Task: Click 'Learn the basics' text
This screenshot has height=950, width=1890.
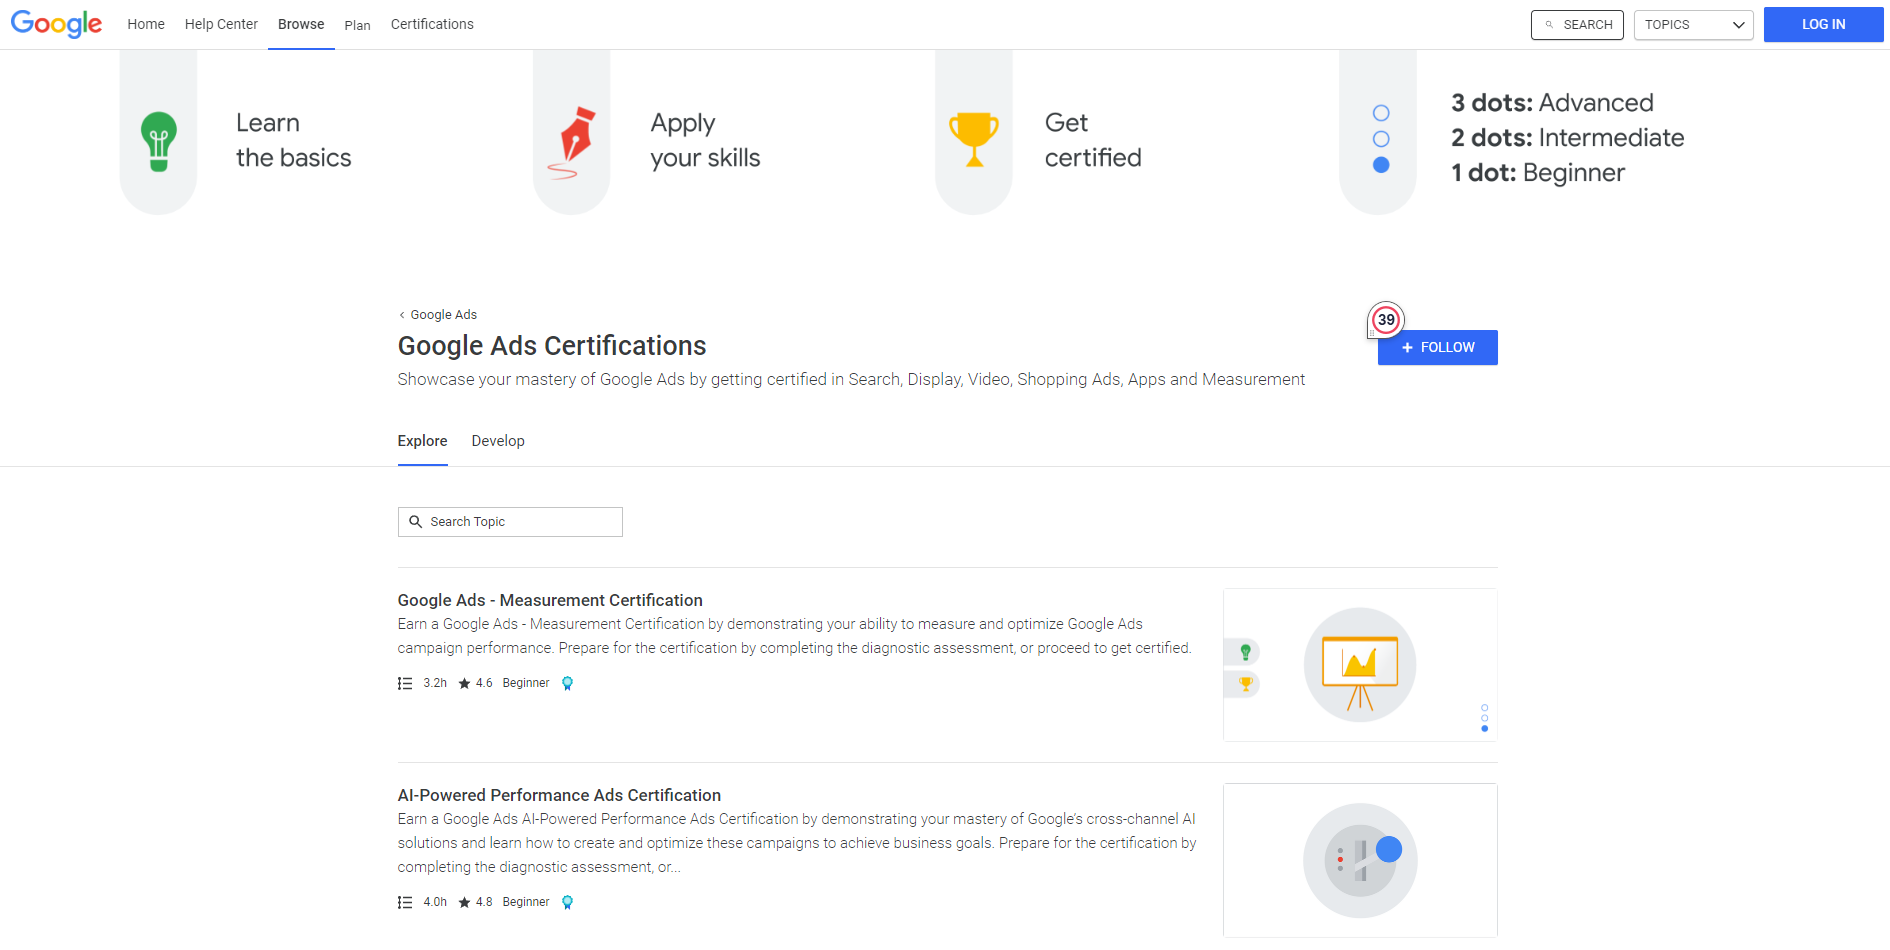Action: click(293, 140)
